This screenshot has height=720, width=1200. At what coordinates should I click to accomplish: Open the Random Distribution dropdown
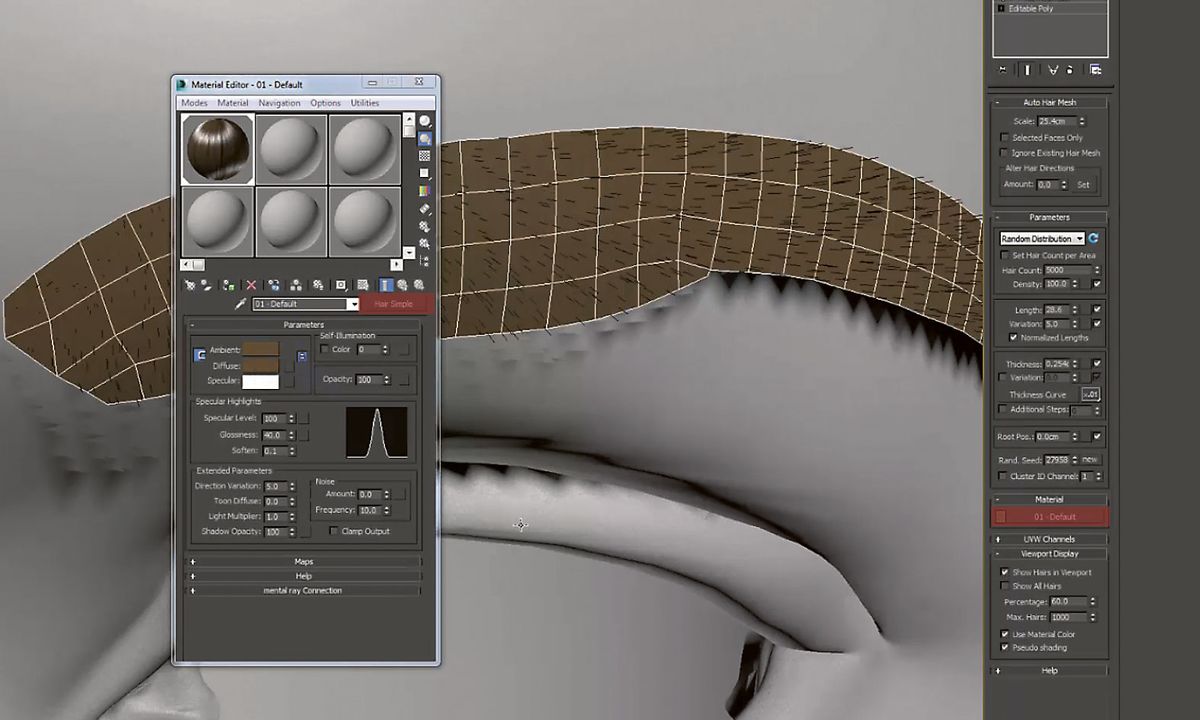point(1041,239)
